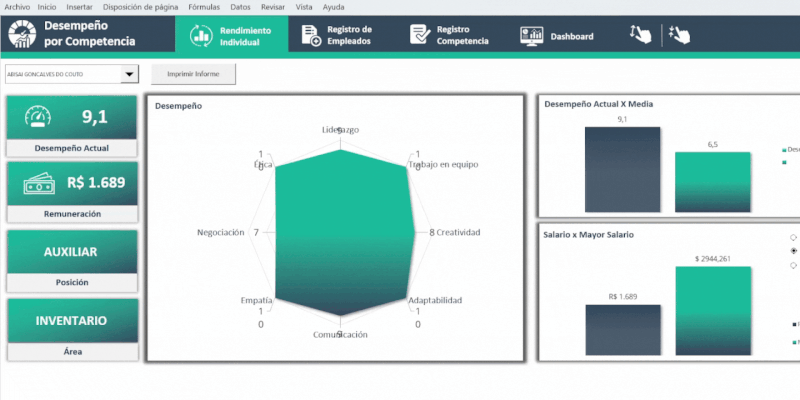Open the Archivo menu
Screen dimensions: 800x400
tap(17, 6)
